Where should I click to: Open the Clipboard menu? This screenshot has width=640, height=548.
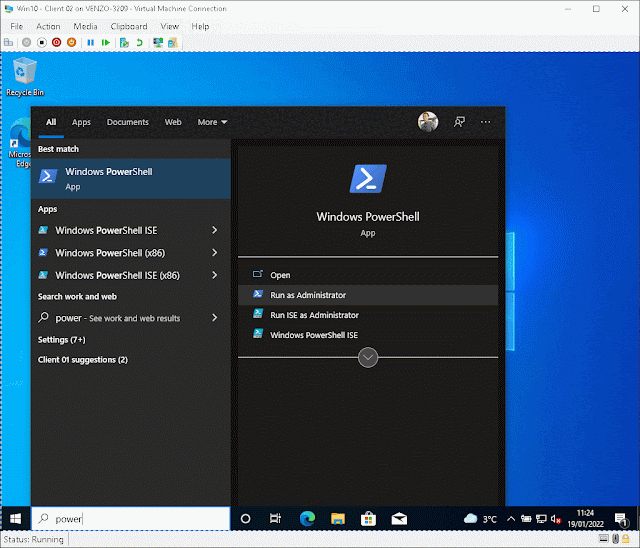(x=129, y=27)
